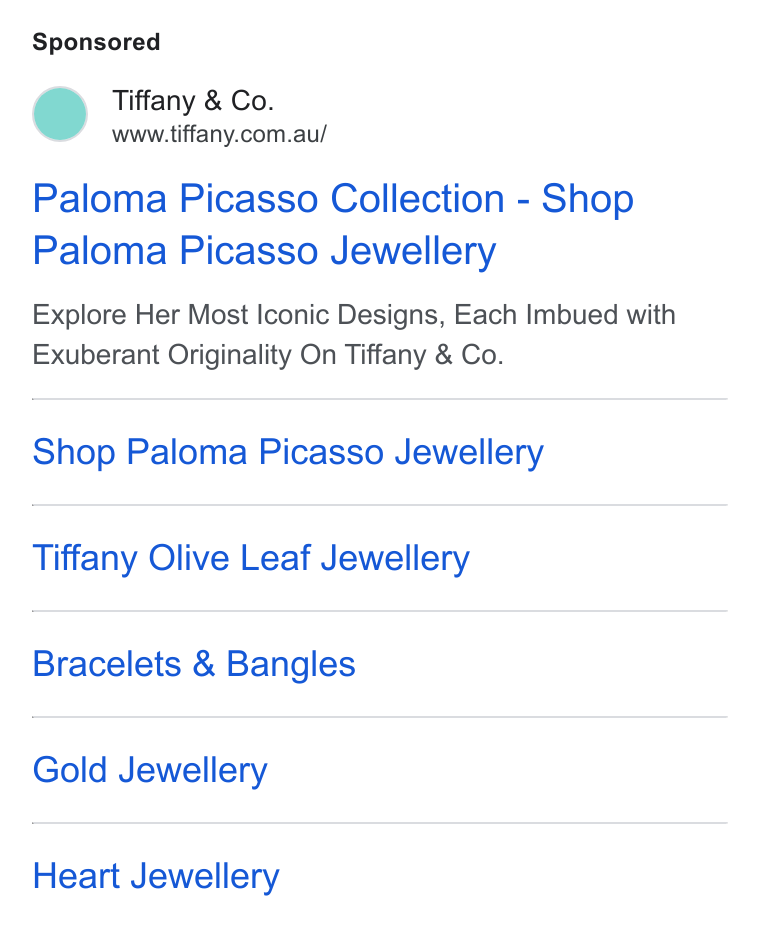This screenshot has width=760, height=928.
Task: Select the site address below Tiffany & Co.
Action: (220, 134)
